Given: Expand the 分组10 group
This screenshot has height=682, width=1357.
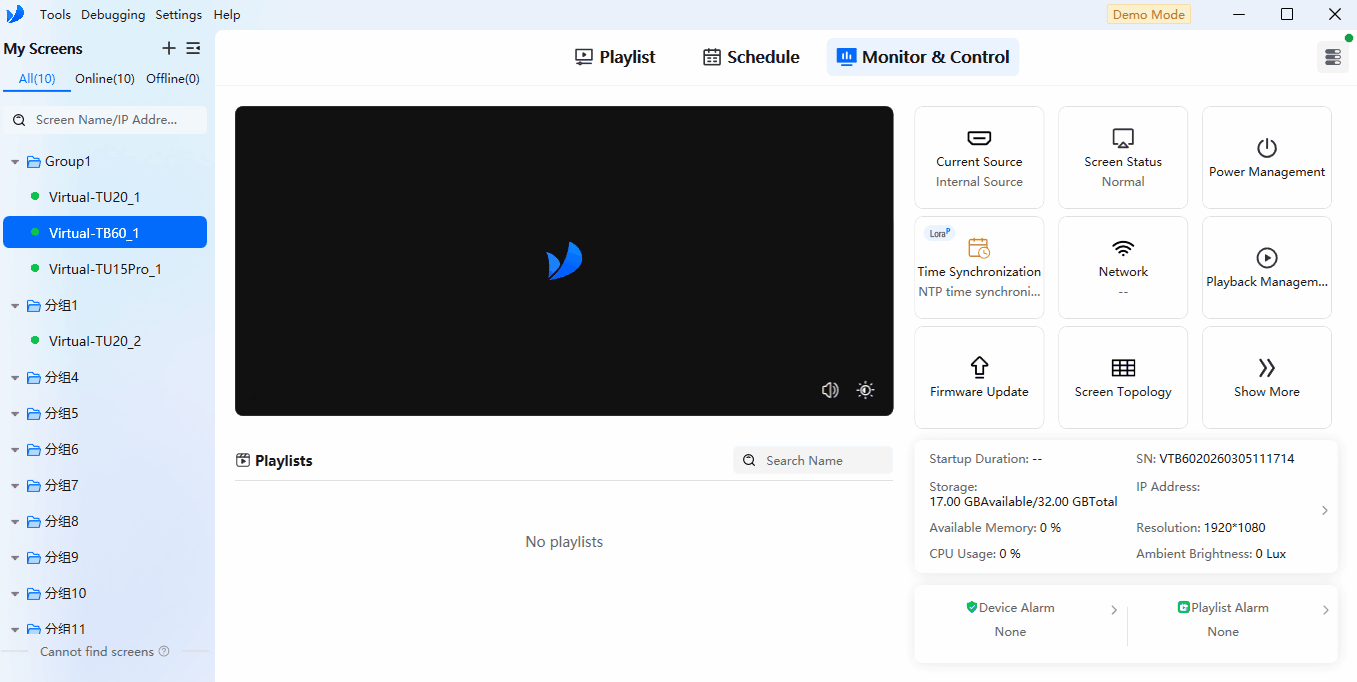Looking at the screenshot, I should tap(15, 593).
